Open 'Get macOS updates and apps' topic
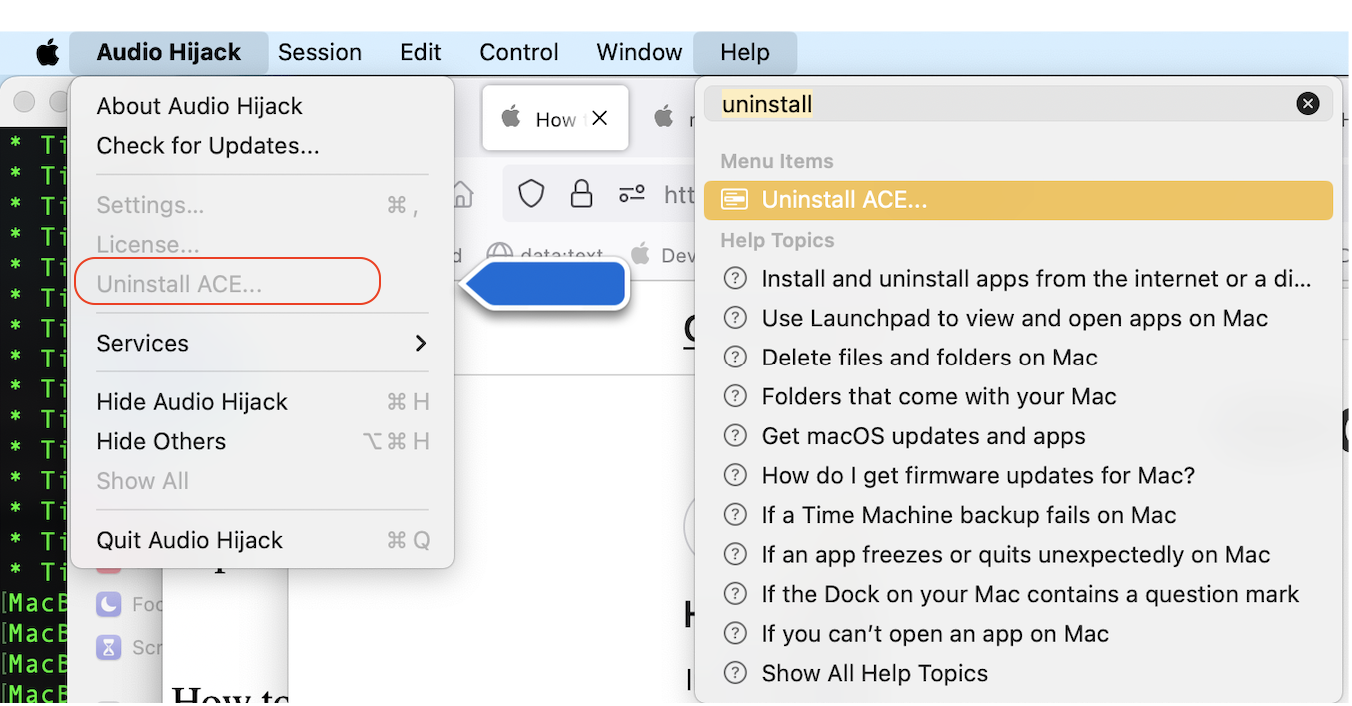This screenshot has height=706, width=1352. [x=1018, y=437]
